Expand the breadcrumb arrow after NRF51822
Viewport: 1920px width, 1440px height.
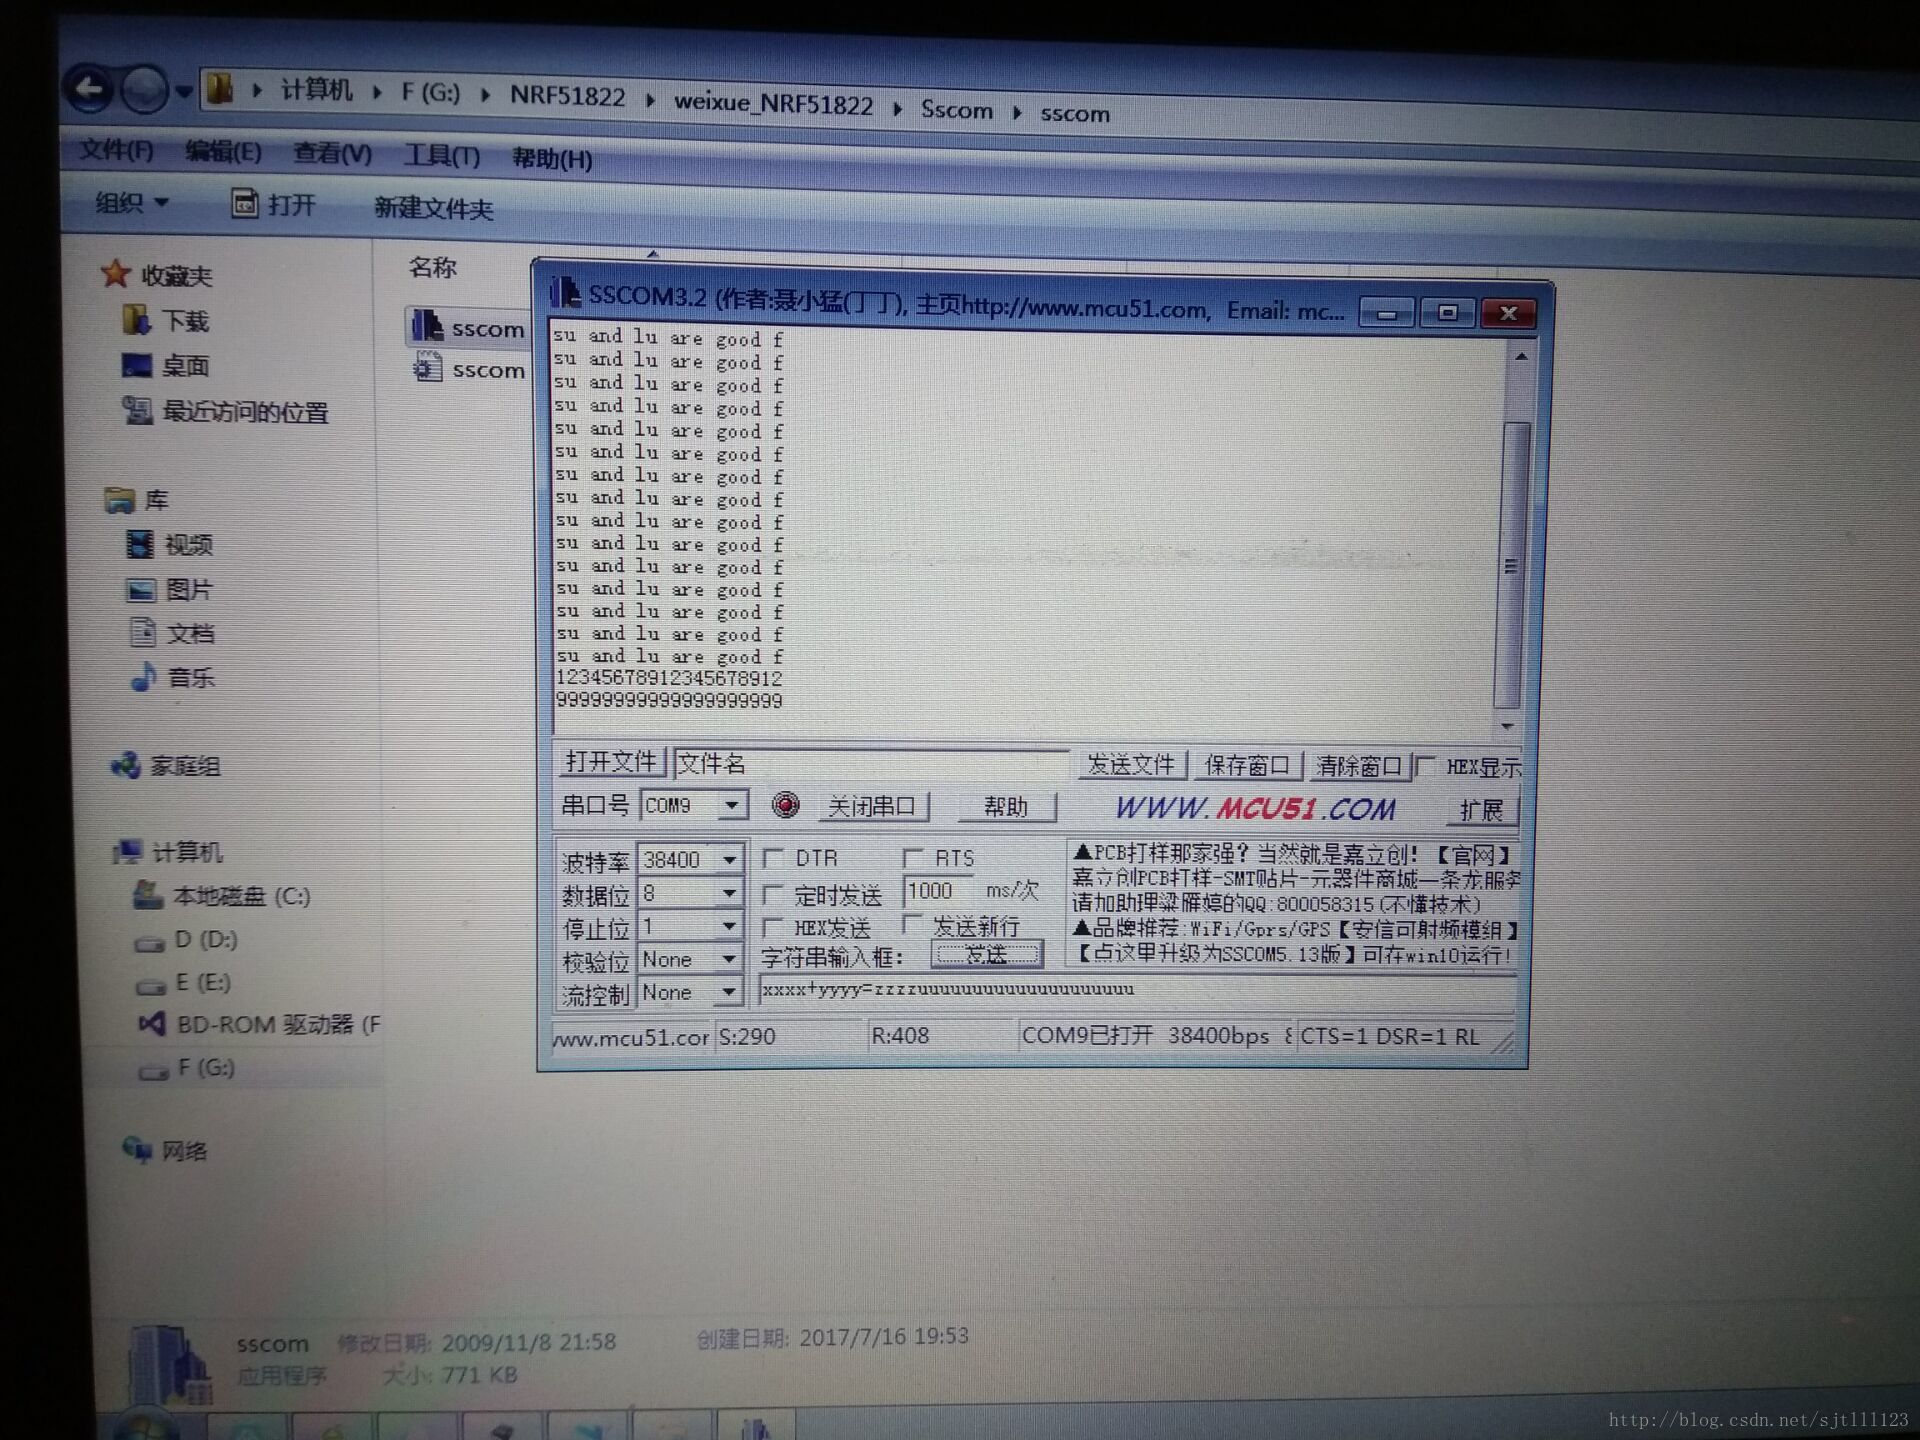(x=650, y=100)
